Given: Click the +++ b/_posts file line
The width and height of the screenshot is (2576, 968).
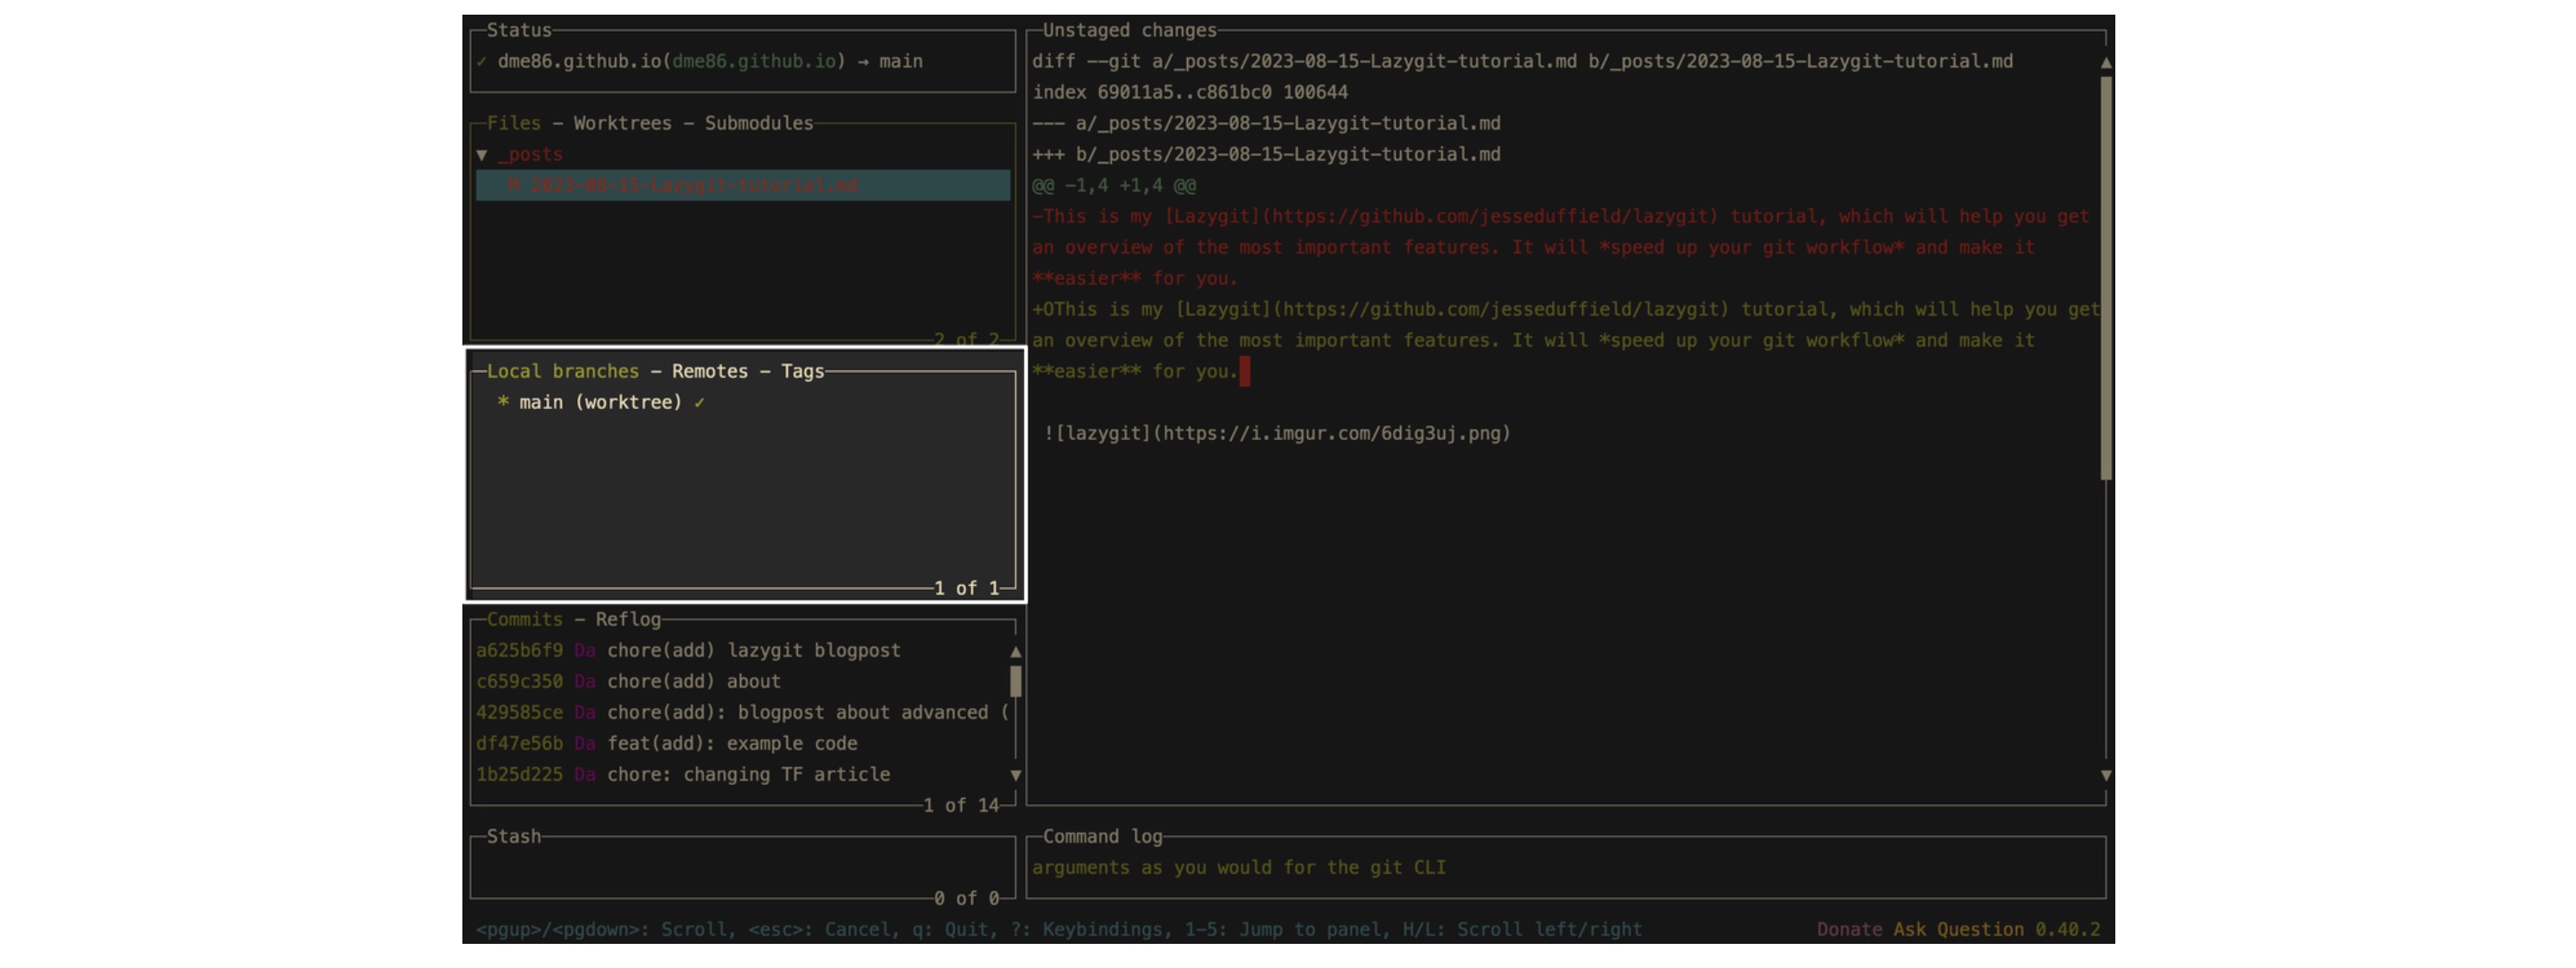Looking at the screenshot, I should [x=1266, y=155].
